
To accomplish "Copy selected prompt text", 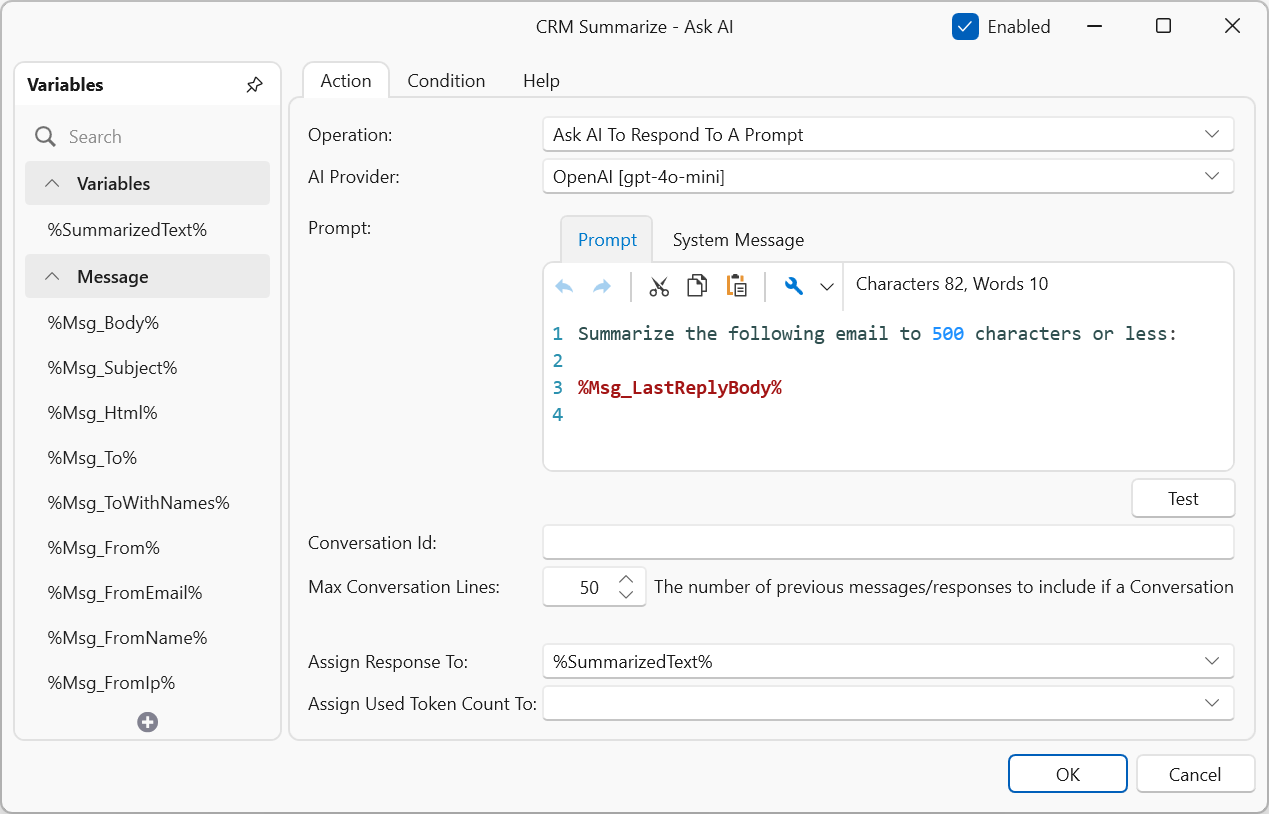I will (697, 286).
